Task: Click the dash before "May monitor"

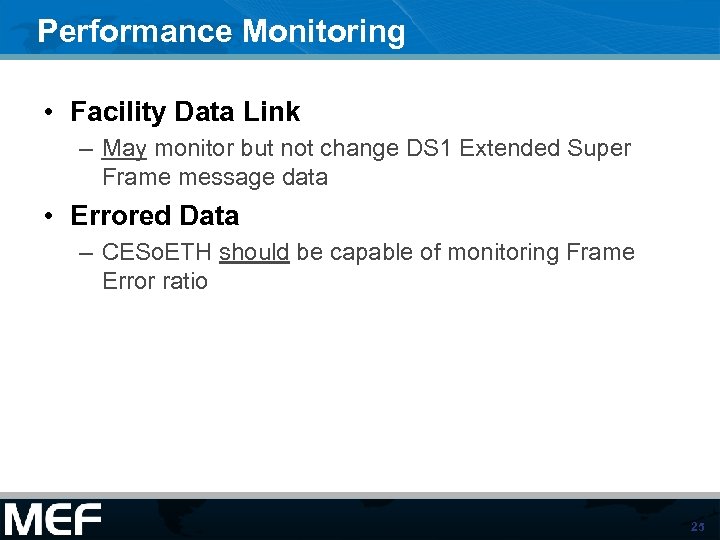Action: click(86, 149)
